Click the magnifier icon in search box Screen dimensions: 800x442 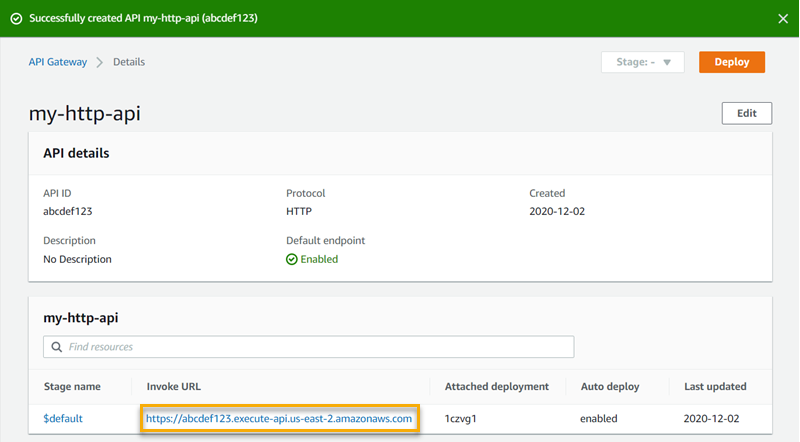57,347
